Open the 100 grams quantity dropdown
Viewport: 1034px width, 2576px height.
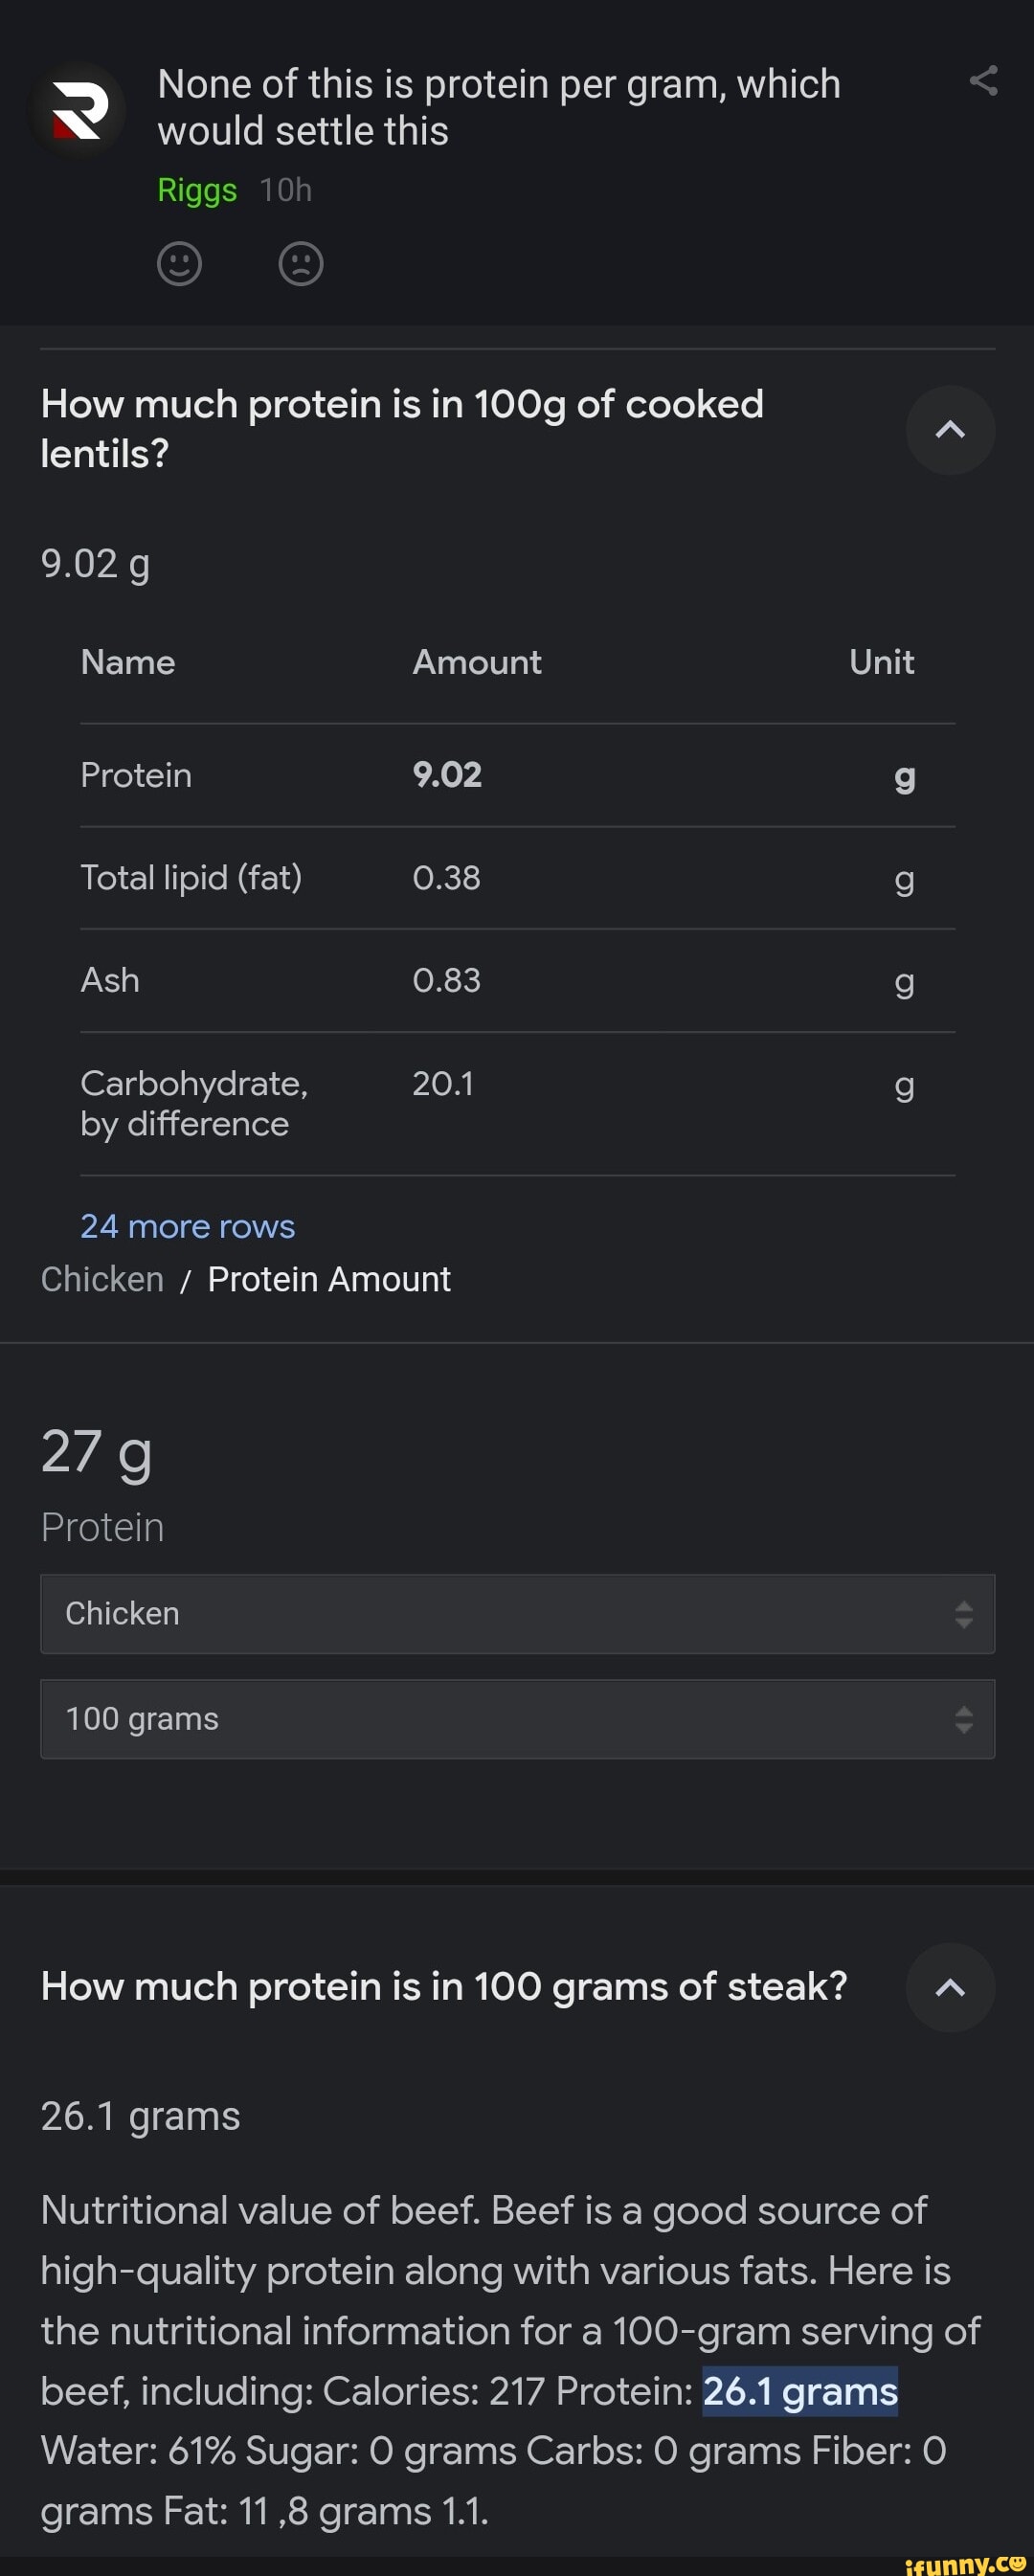(x=517, y=1718)
